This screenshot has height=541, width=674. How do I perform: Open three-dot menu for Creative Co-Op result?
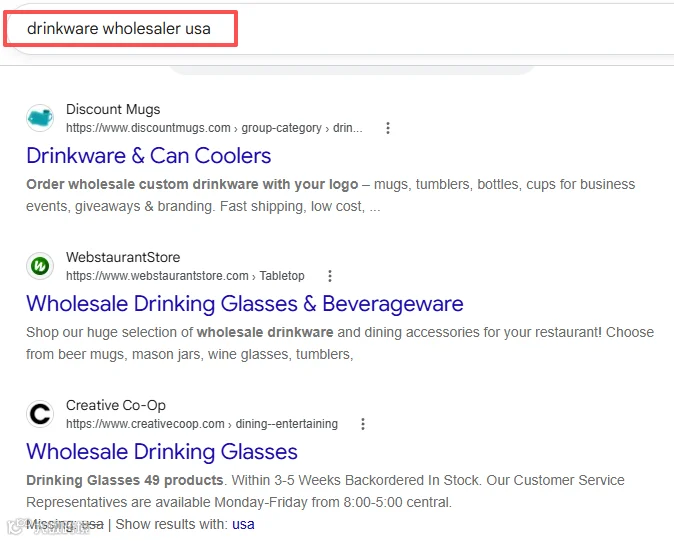point(363,424)
